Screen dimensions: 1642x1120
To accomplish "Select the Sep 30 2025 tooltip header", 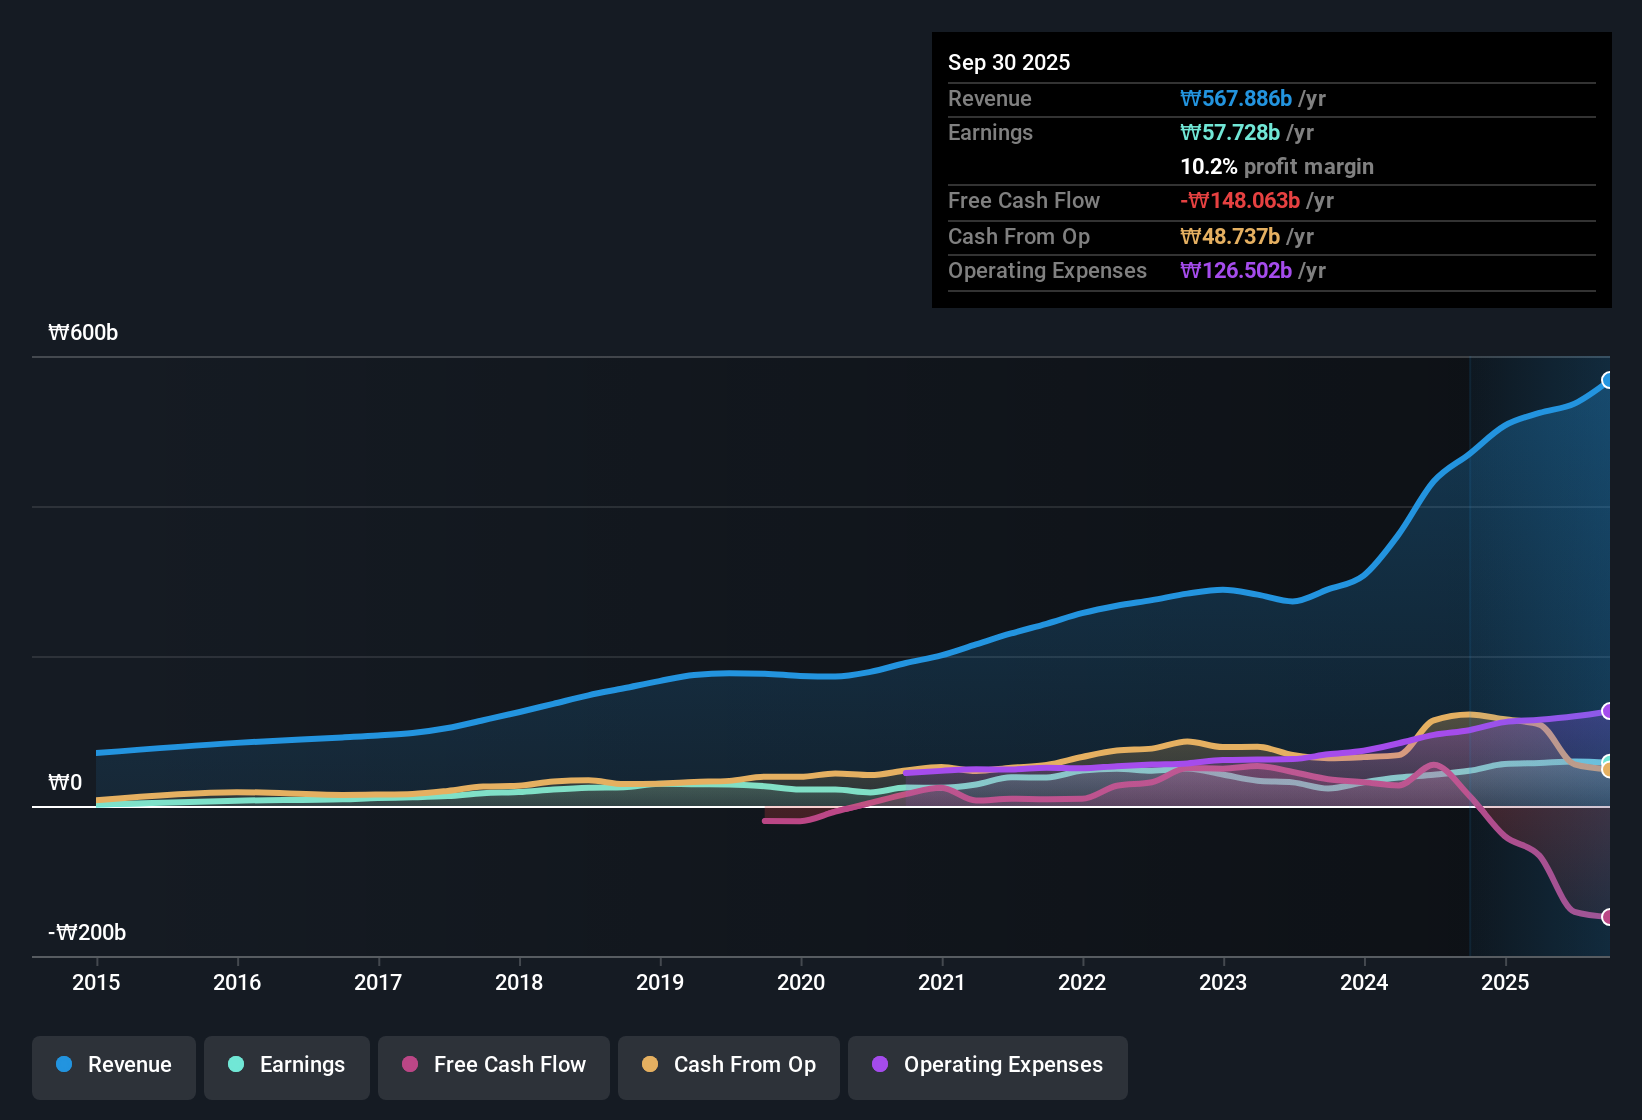I will click(1009, 62).
